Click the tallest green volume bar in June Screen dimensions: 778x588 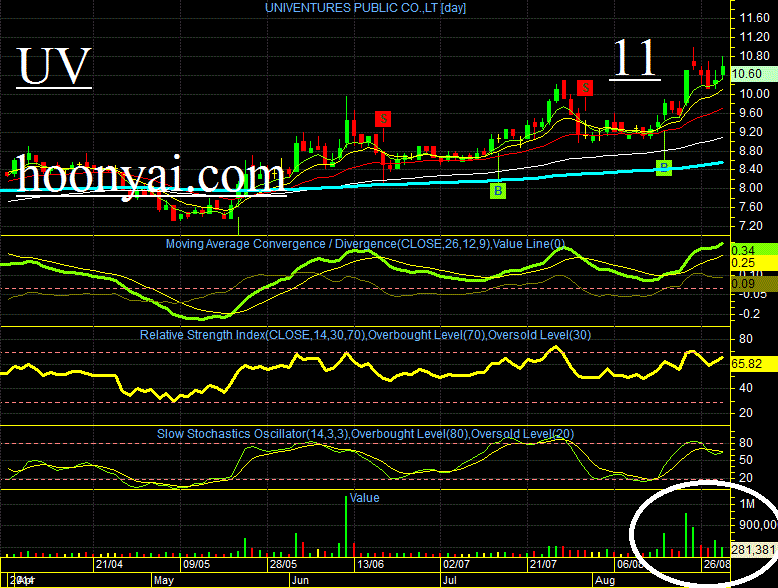(346, 526)
